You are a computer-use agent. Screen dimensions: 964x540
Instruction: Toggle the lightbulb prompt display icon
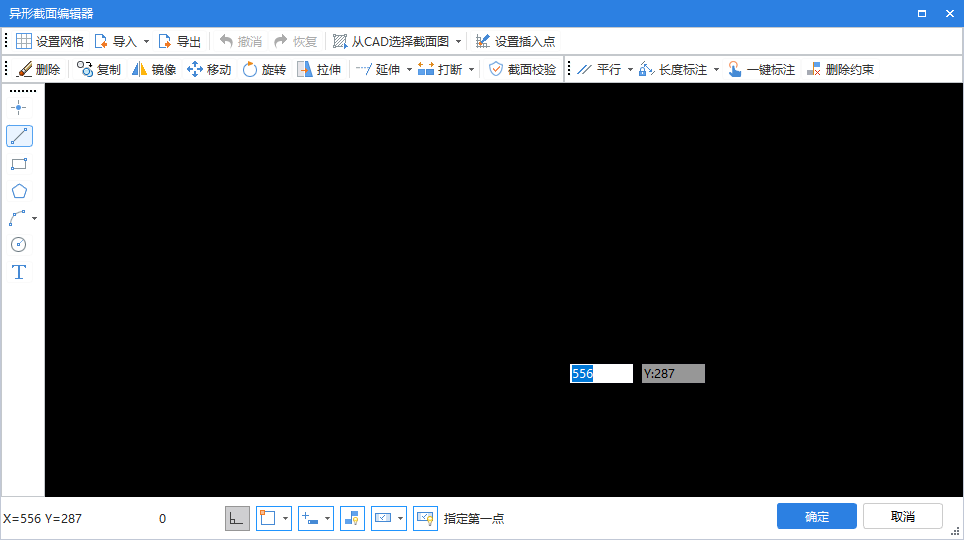click(x=425, y=518)
